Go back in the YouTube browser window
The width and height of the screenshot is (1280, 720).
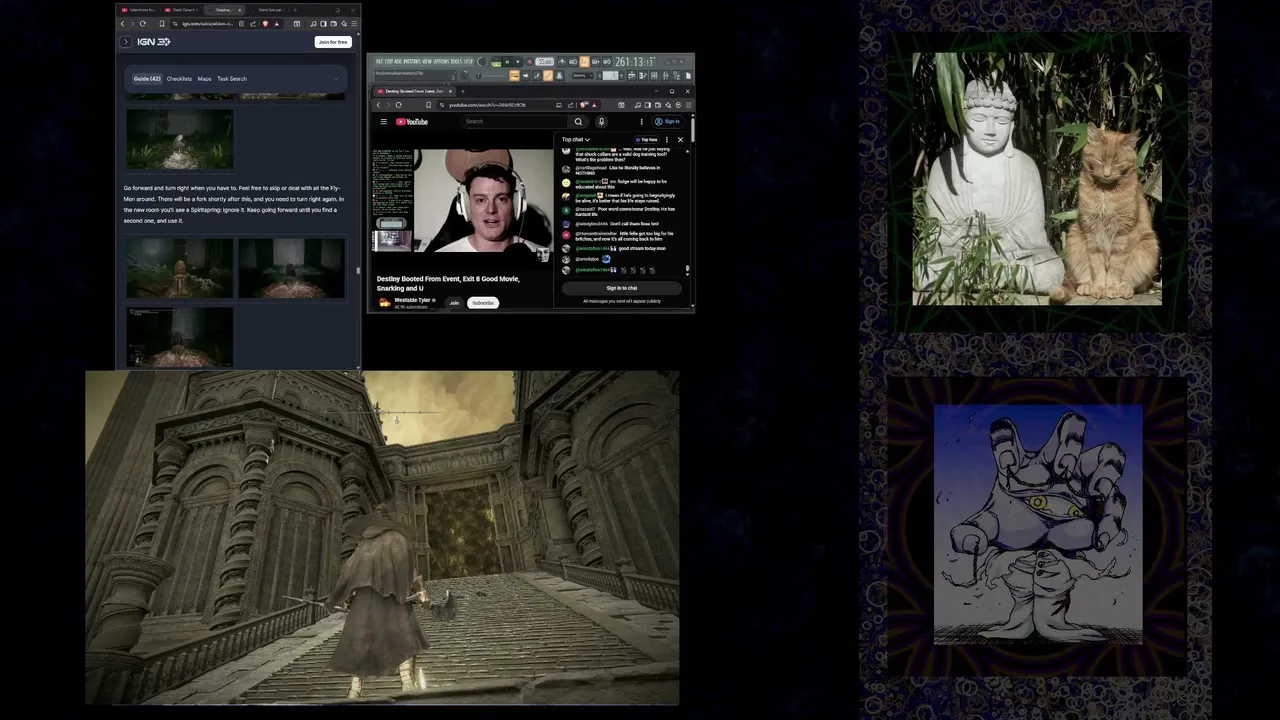pyautogui.click(x=378, y=105)
